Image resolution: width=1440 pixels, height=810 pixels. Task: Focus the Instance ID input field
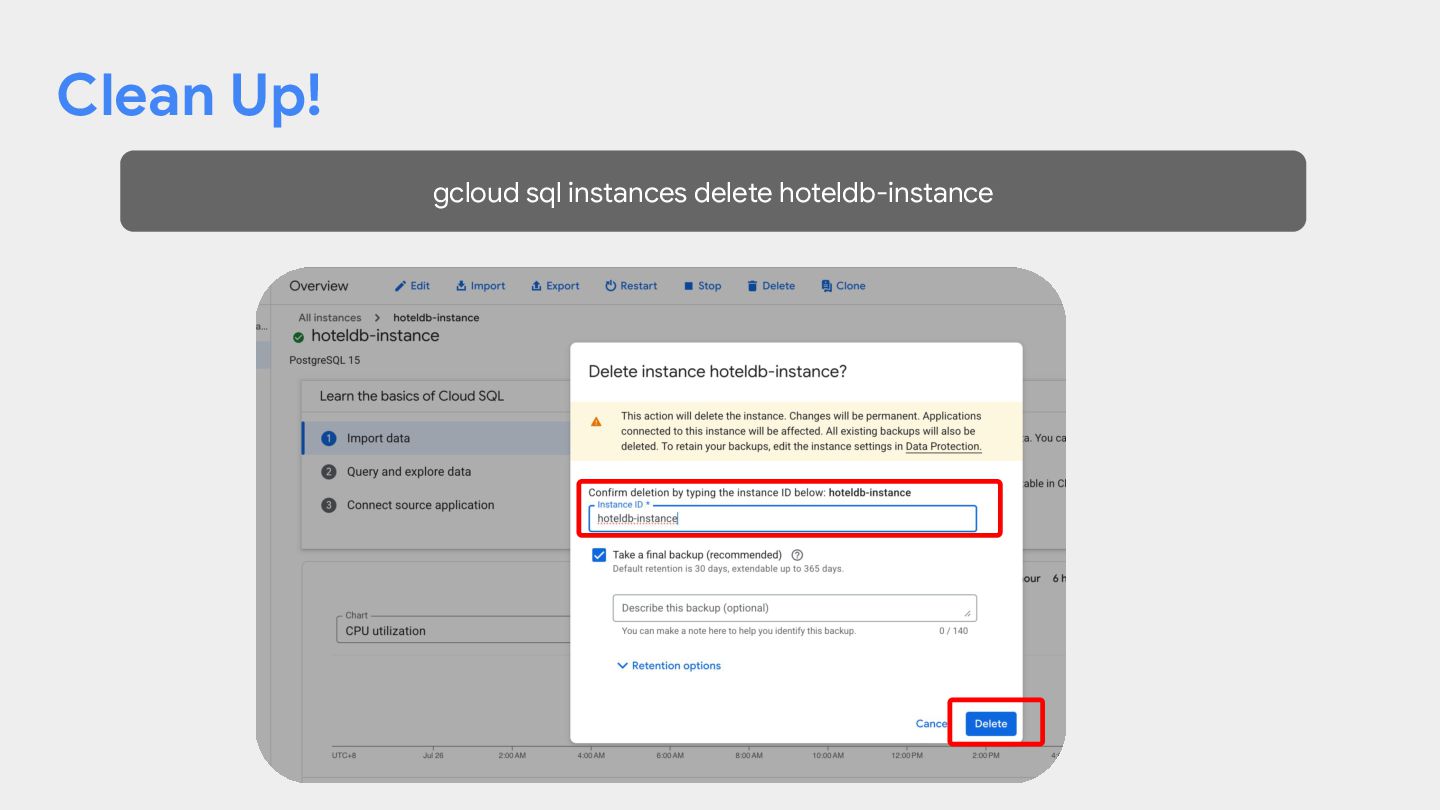782,518
